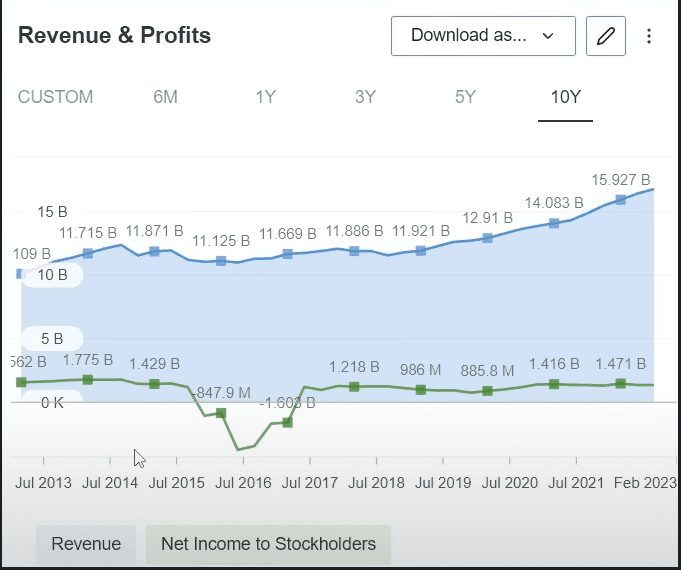The height and width of the screenshot is (570, 681).
Task: Toggle the Revenue series legend
Action: click(86, 544)
